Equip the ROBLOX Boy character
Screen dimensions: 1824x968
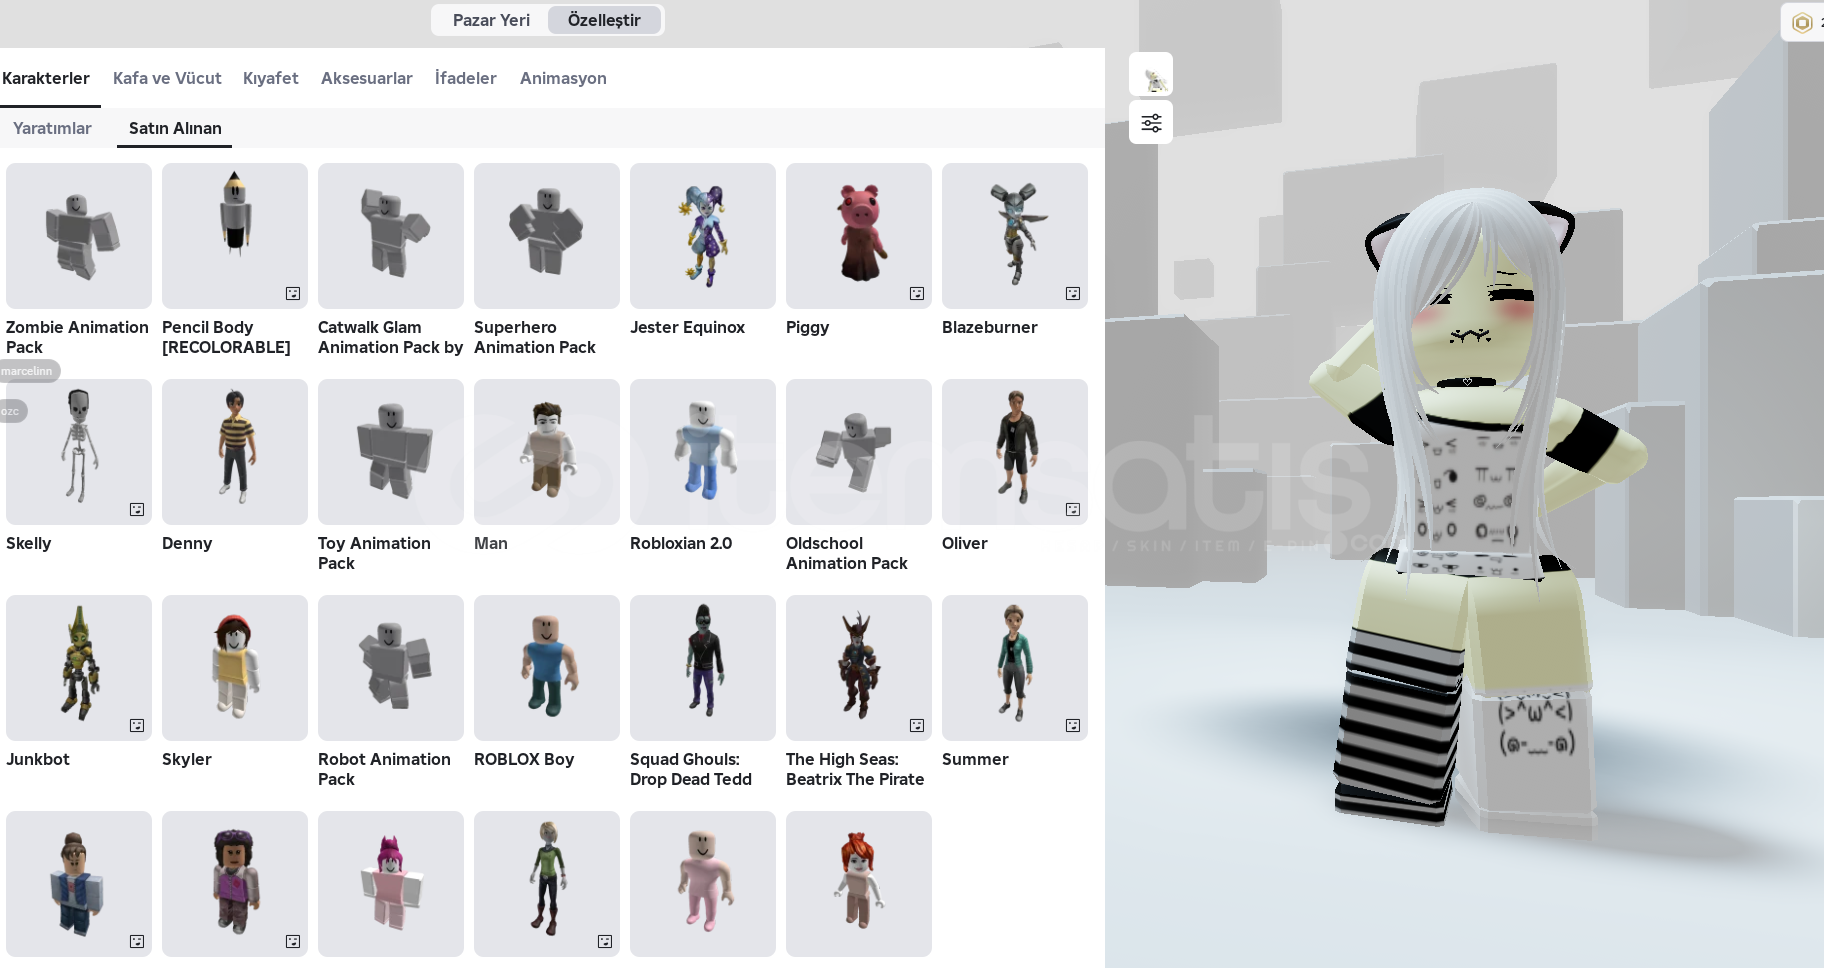click(547, 668)
